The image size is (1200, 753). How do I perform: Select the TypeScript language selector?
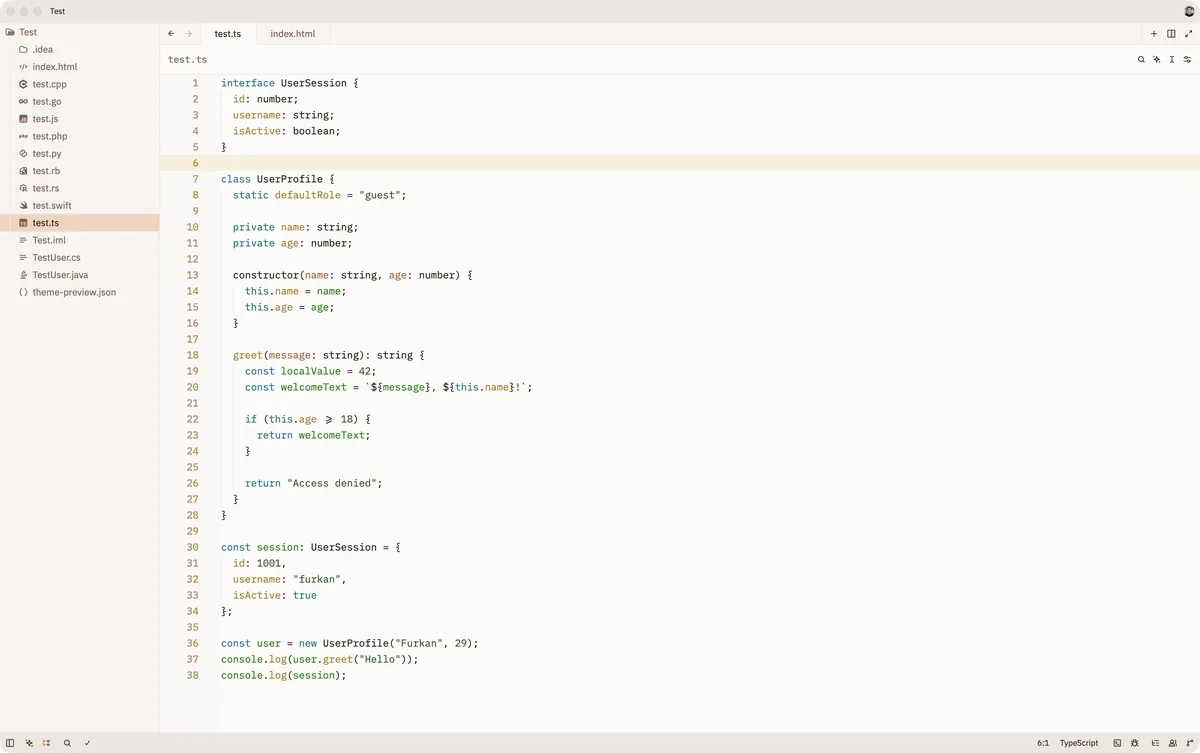pos(1079,743)
